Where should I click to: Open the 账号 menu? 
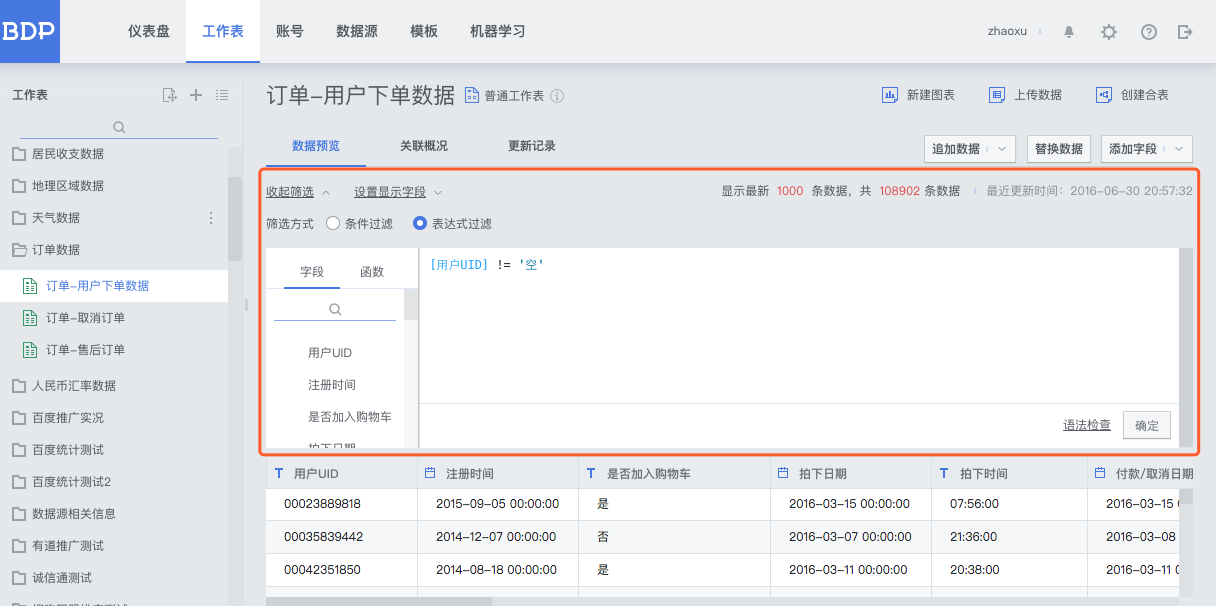pyautogui.click(x=290, y=31)
